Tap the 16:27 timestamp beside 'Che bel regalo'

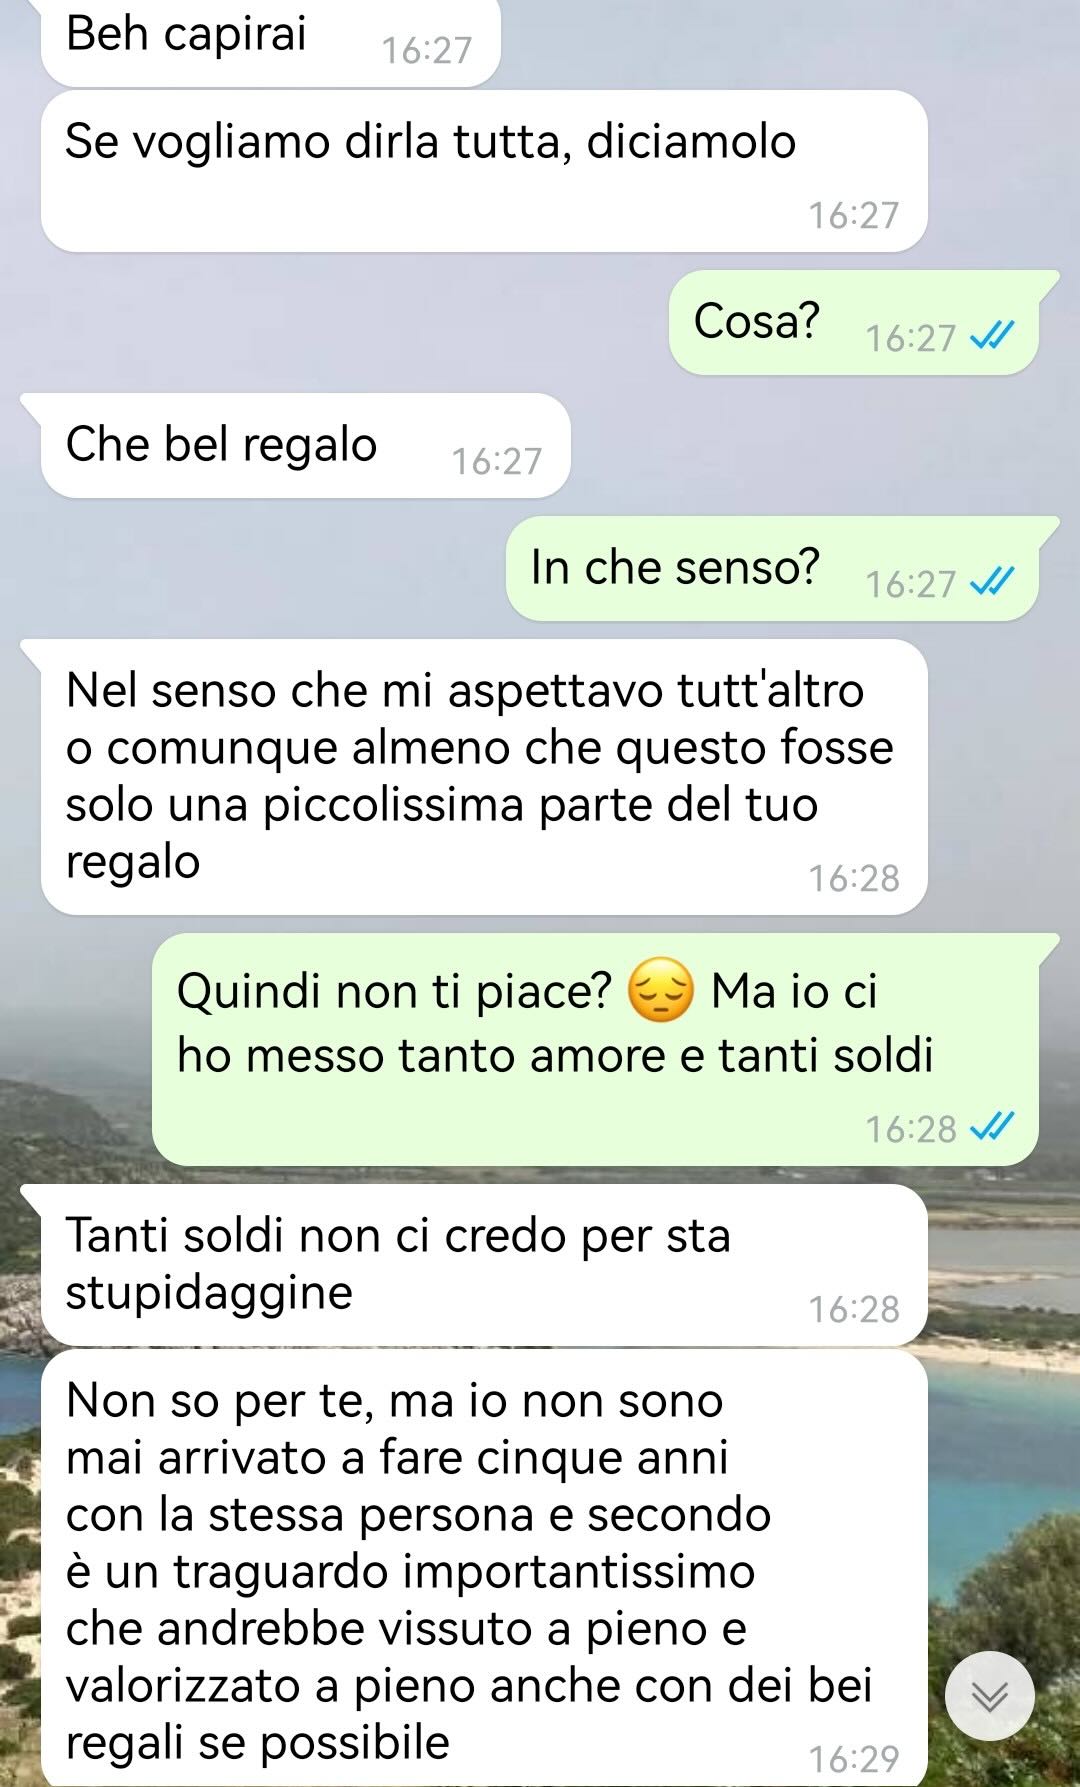[496, 461]
